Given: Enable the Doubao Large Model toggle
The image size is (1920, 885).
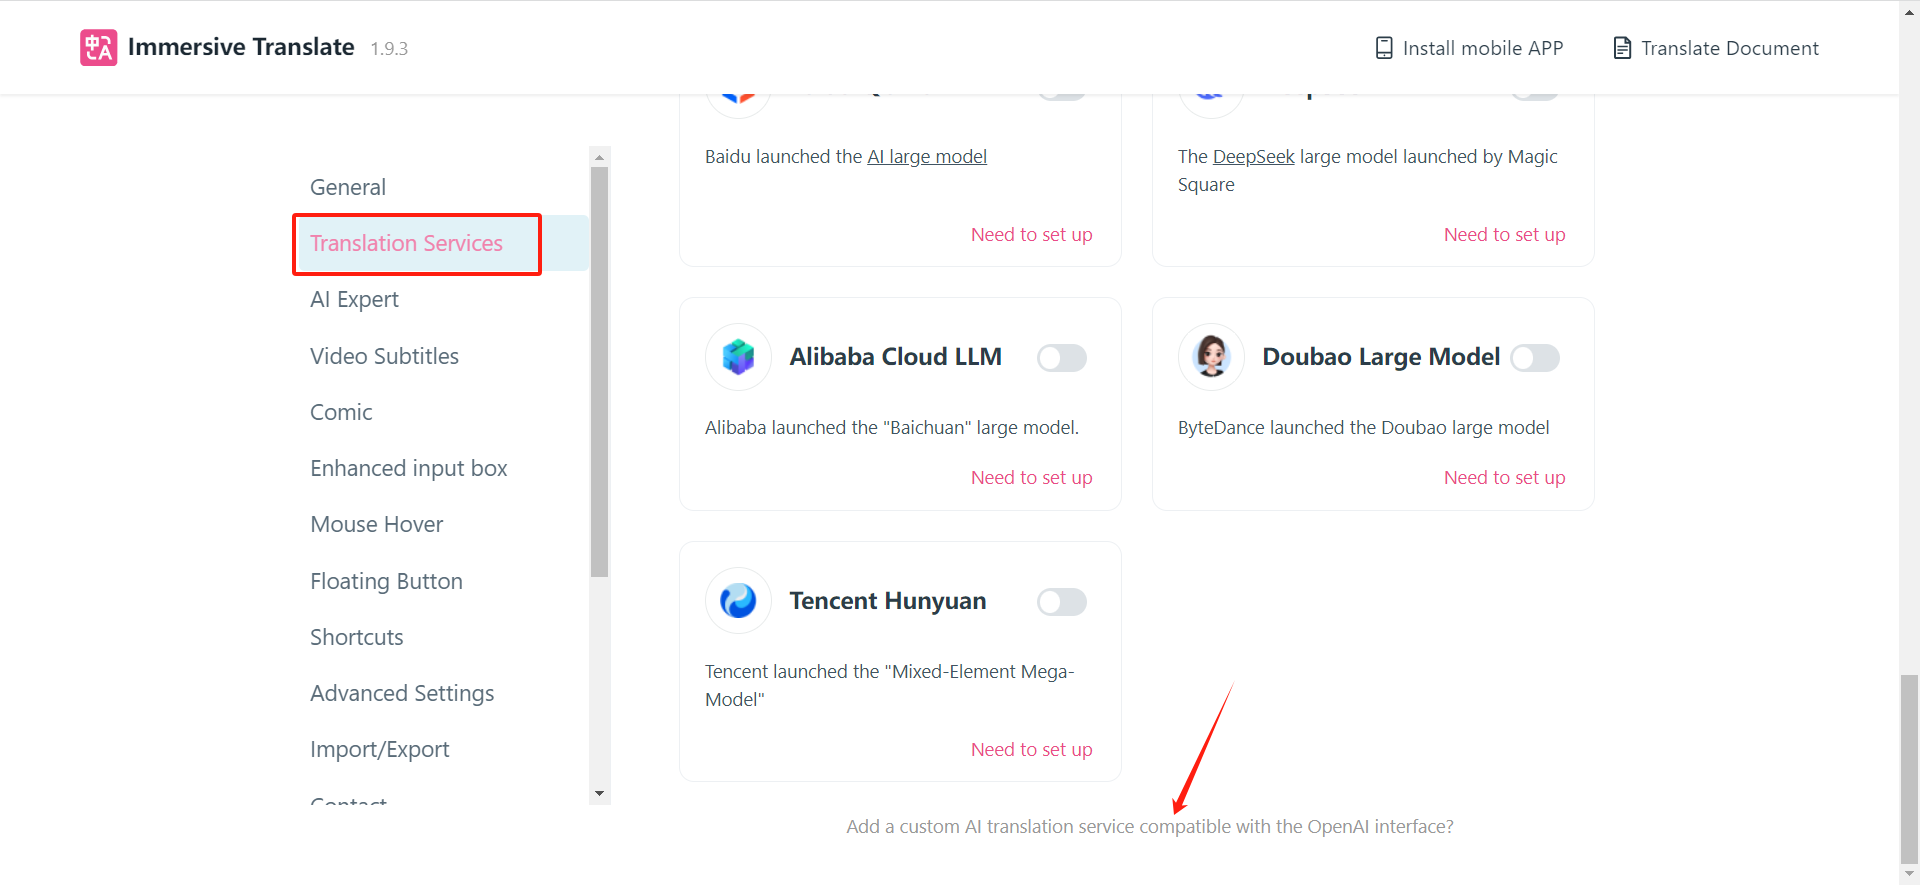Looking at the screenshot, I should click(x=1535, y=357).
